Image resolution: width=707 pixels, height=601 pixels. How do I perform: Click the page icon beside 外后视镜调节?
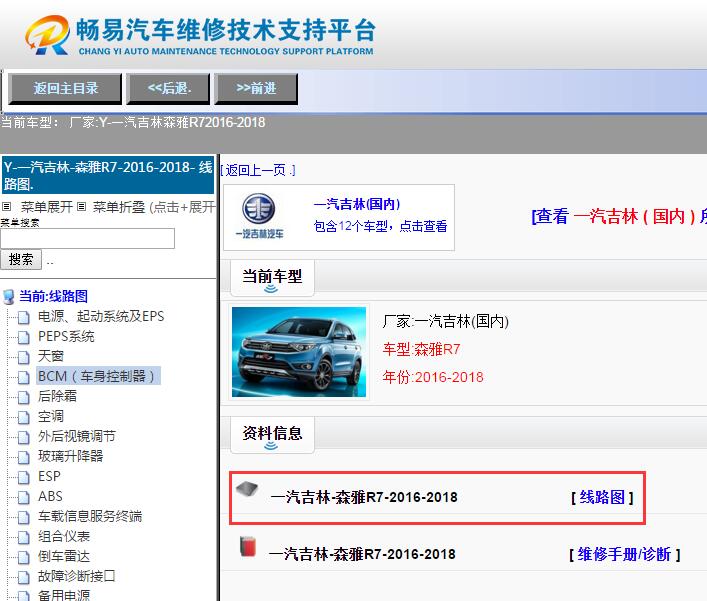[24, 437]
